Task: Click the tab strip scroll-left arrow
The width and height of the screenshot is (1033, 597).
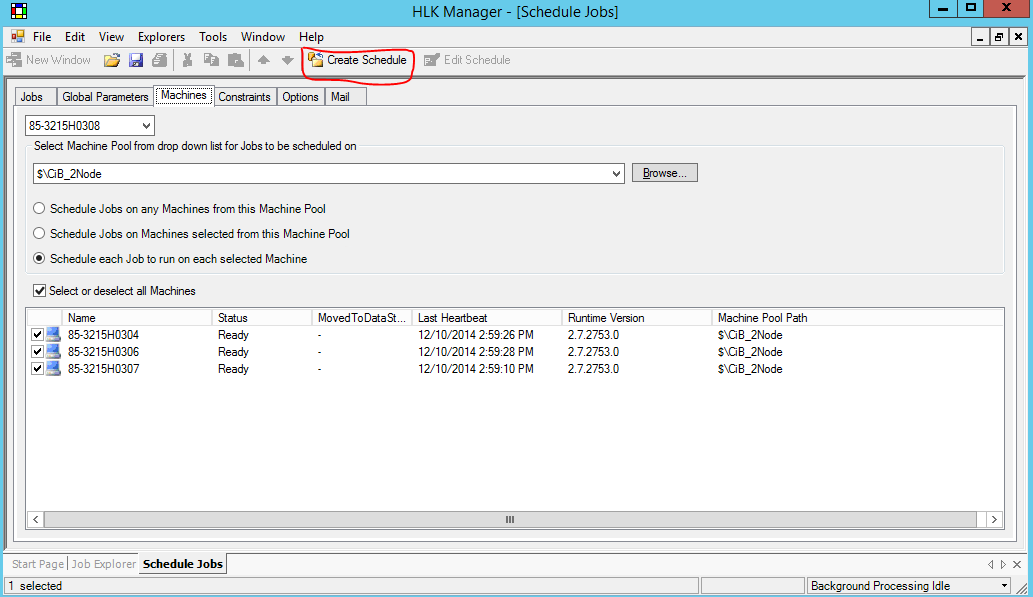Action: (x=991, y=565)
